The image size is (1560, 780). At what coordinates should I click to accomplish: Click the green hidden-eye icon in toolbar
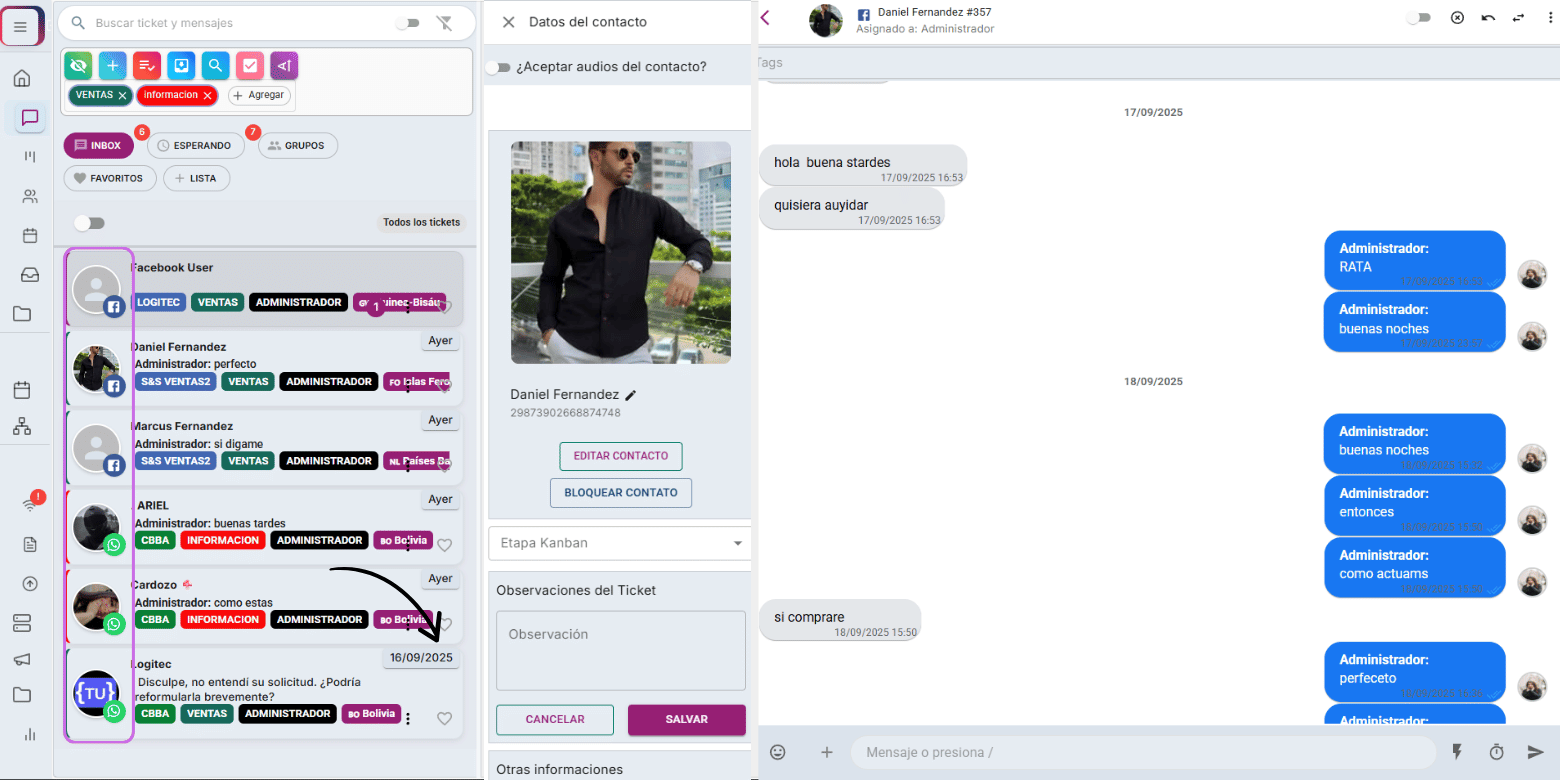pyautogui.click(x=78, y=66)
